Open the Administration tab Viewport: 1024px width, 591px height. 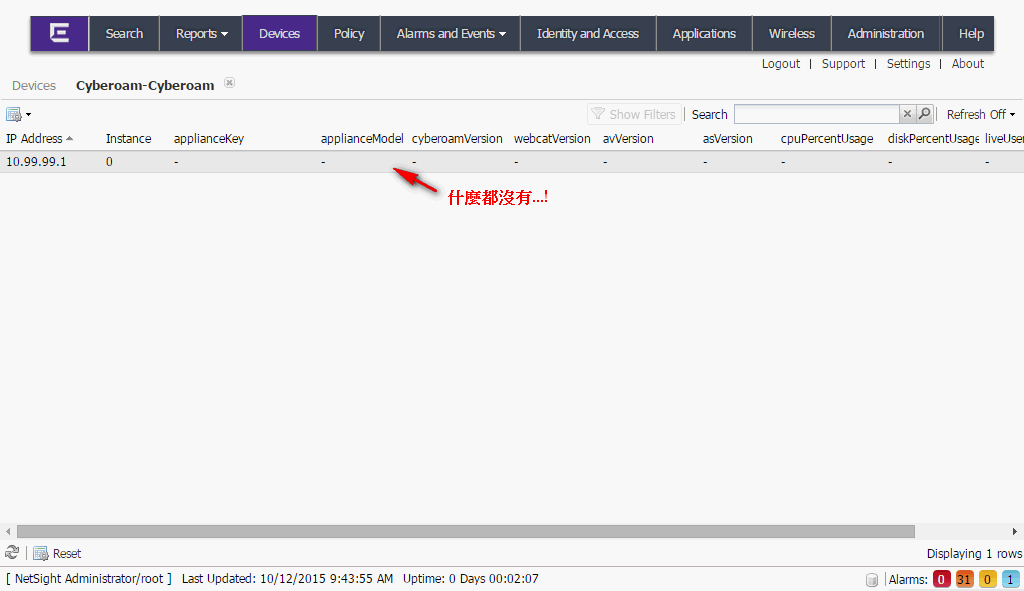click(x=886, y=33)
